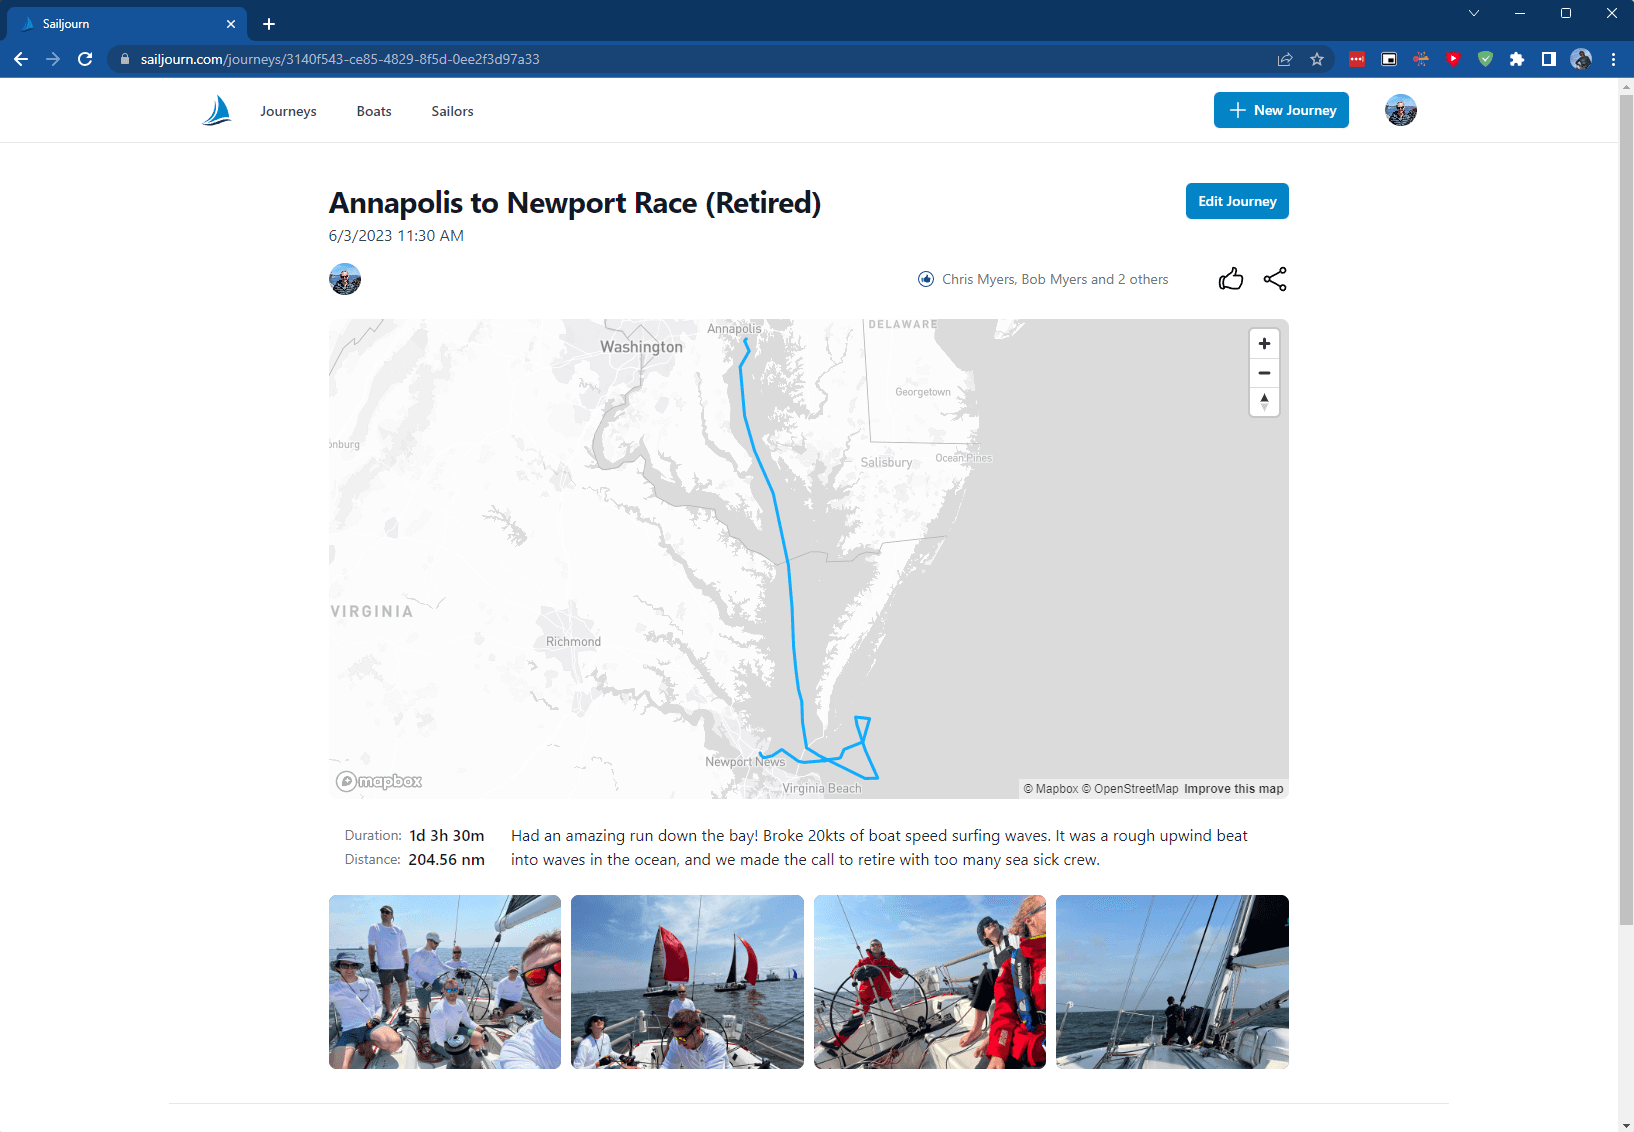This screenshot has height=1132, width=1634.
Task: Open the red spinnaker sailboats photo
Action: 687,982
